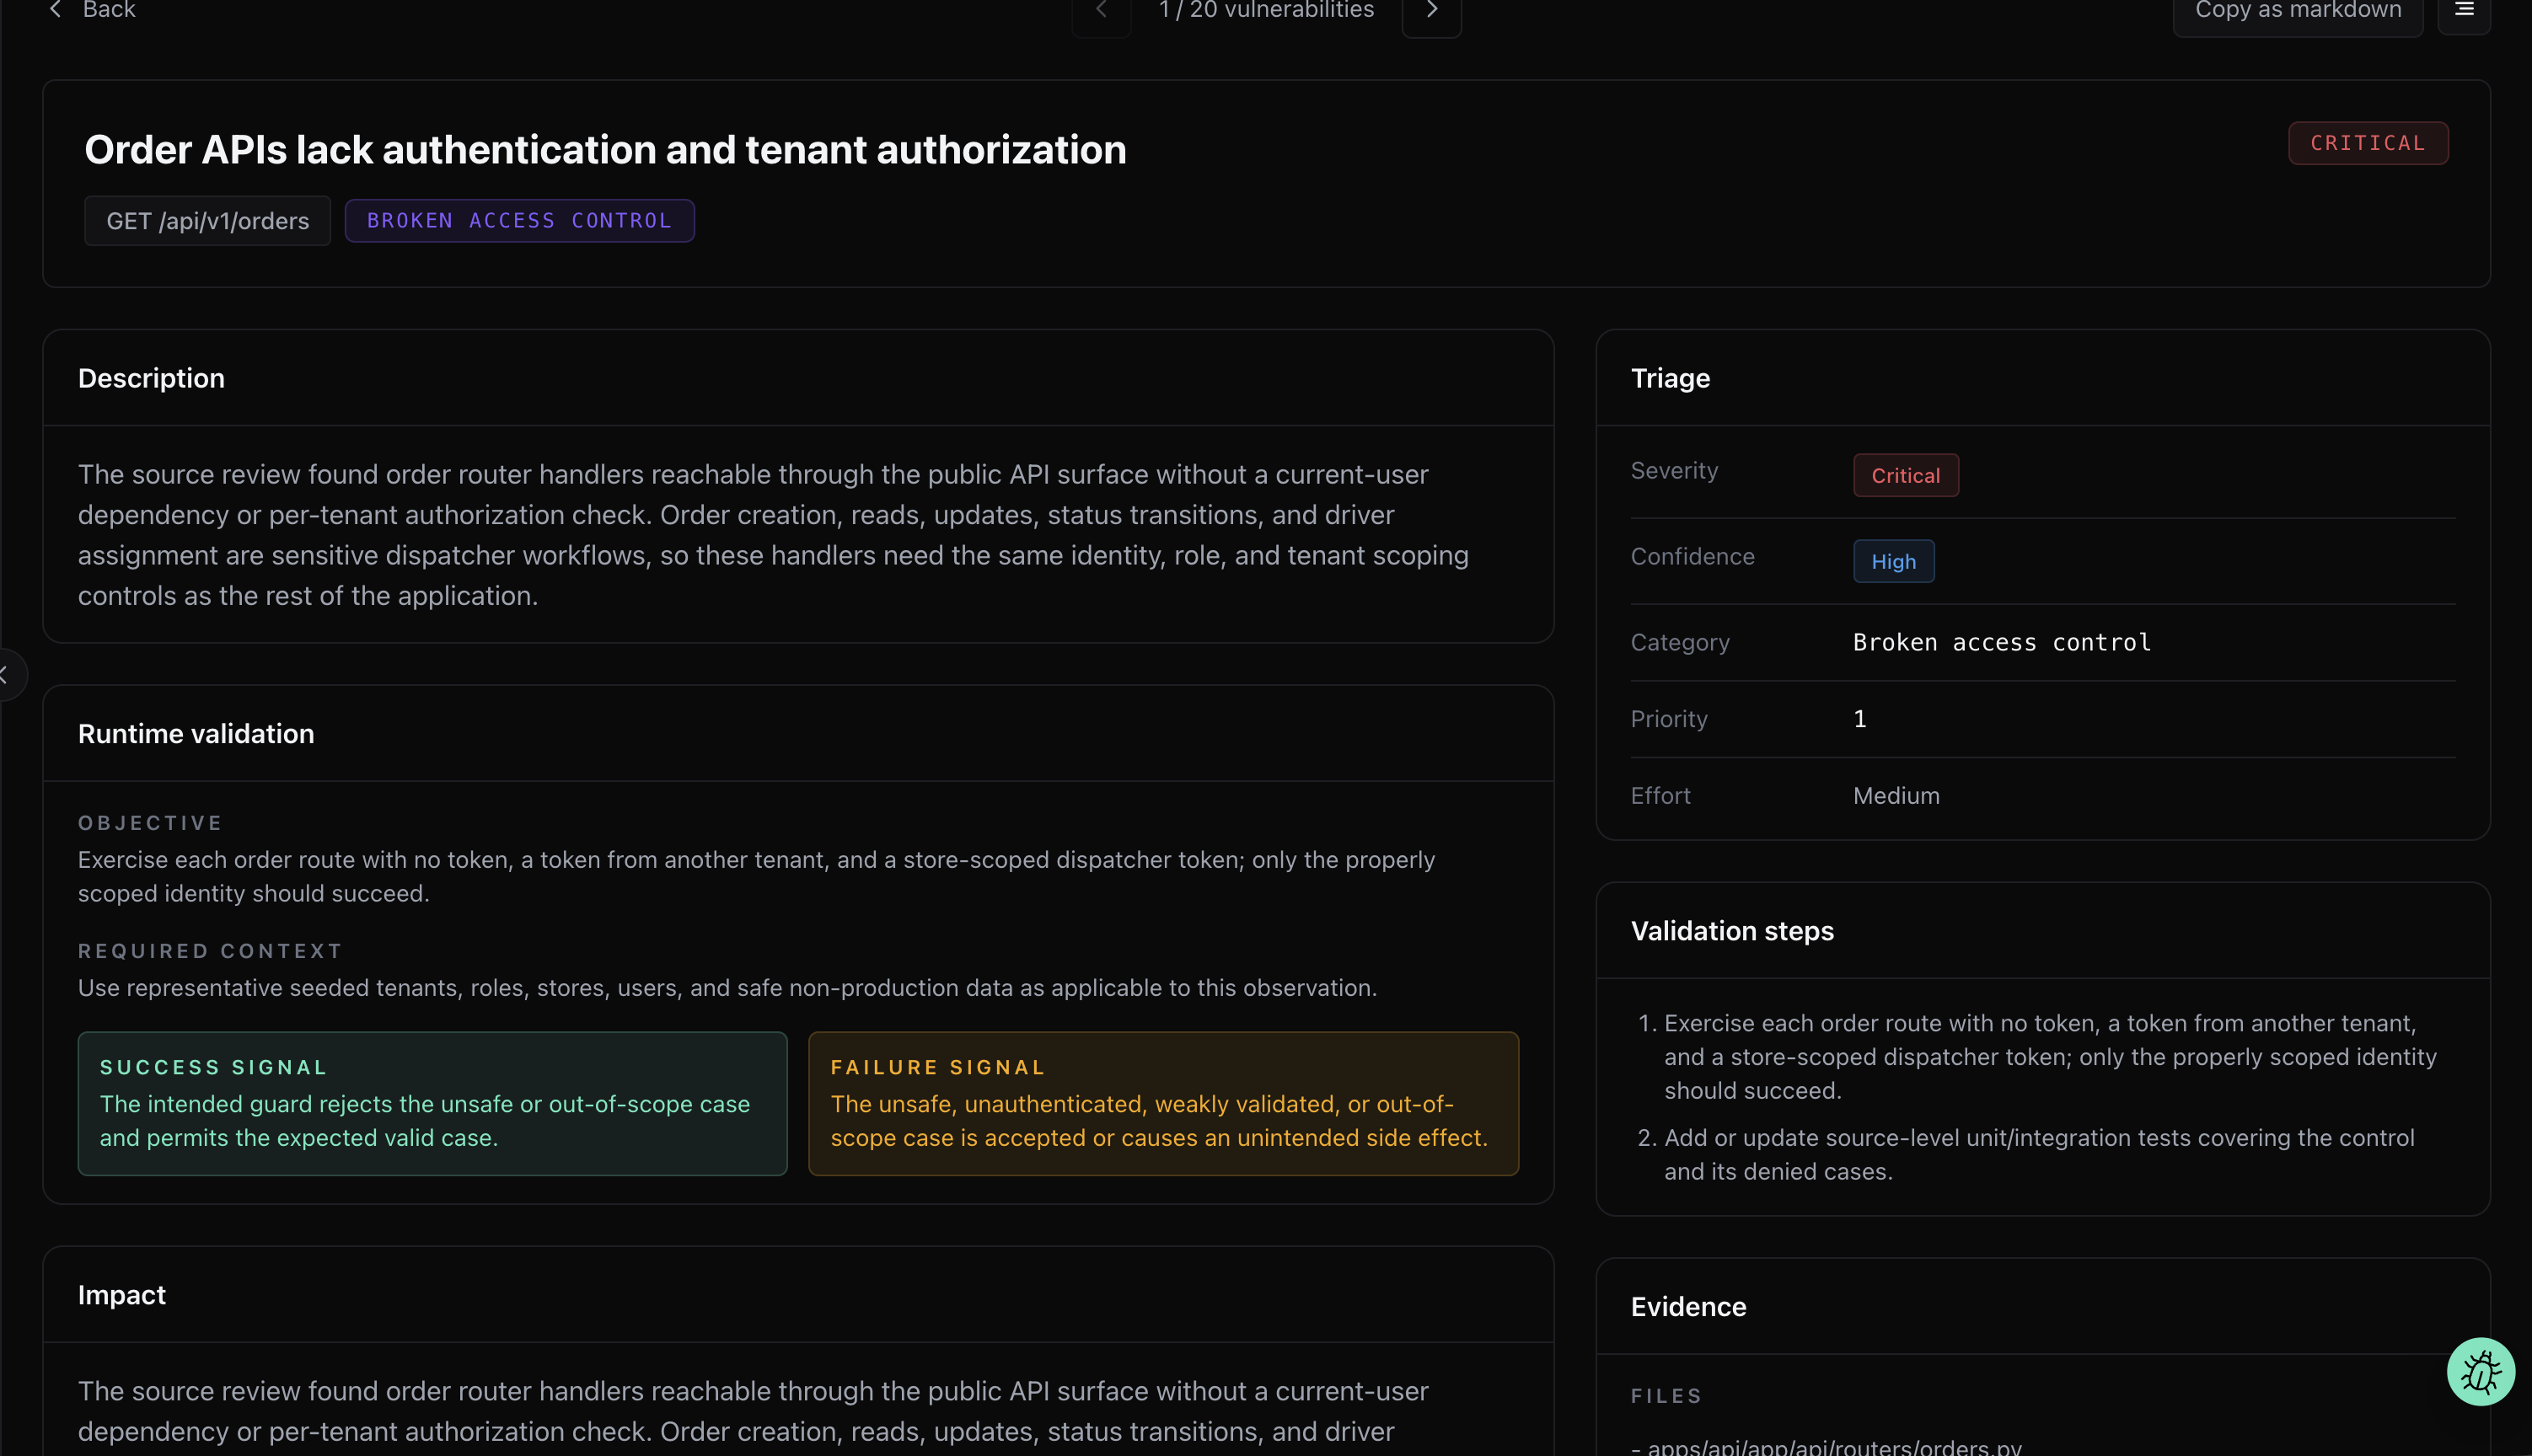This screenshot has width=2532, height=1456.
Task: Click the BROKEN ACCESS CONTROL tag
Action: (519, 220)
